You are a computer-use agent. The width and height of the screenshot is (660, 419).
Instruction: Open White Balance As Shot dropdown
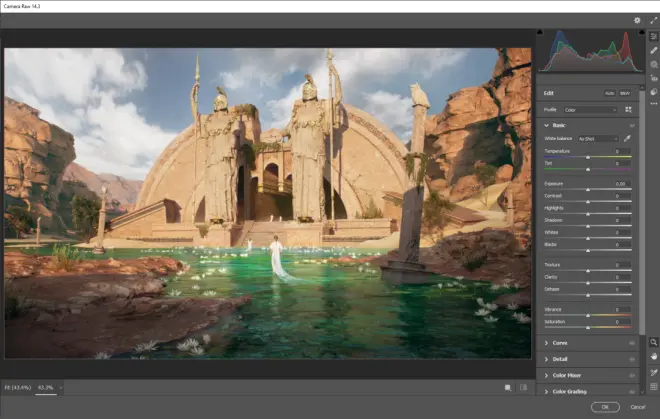point(598,139)
